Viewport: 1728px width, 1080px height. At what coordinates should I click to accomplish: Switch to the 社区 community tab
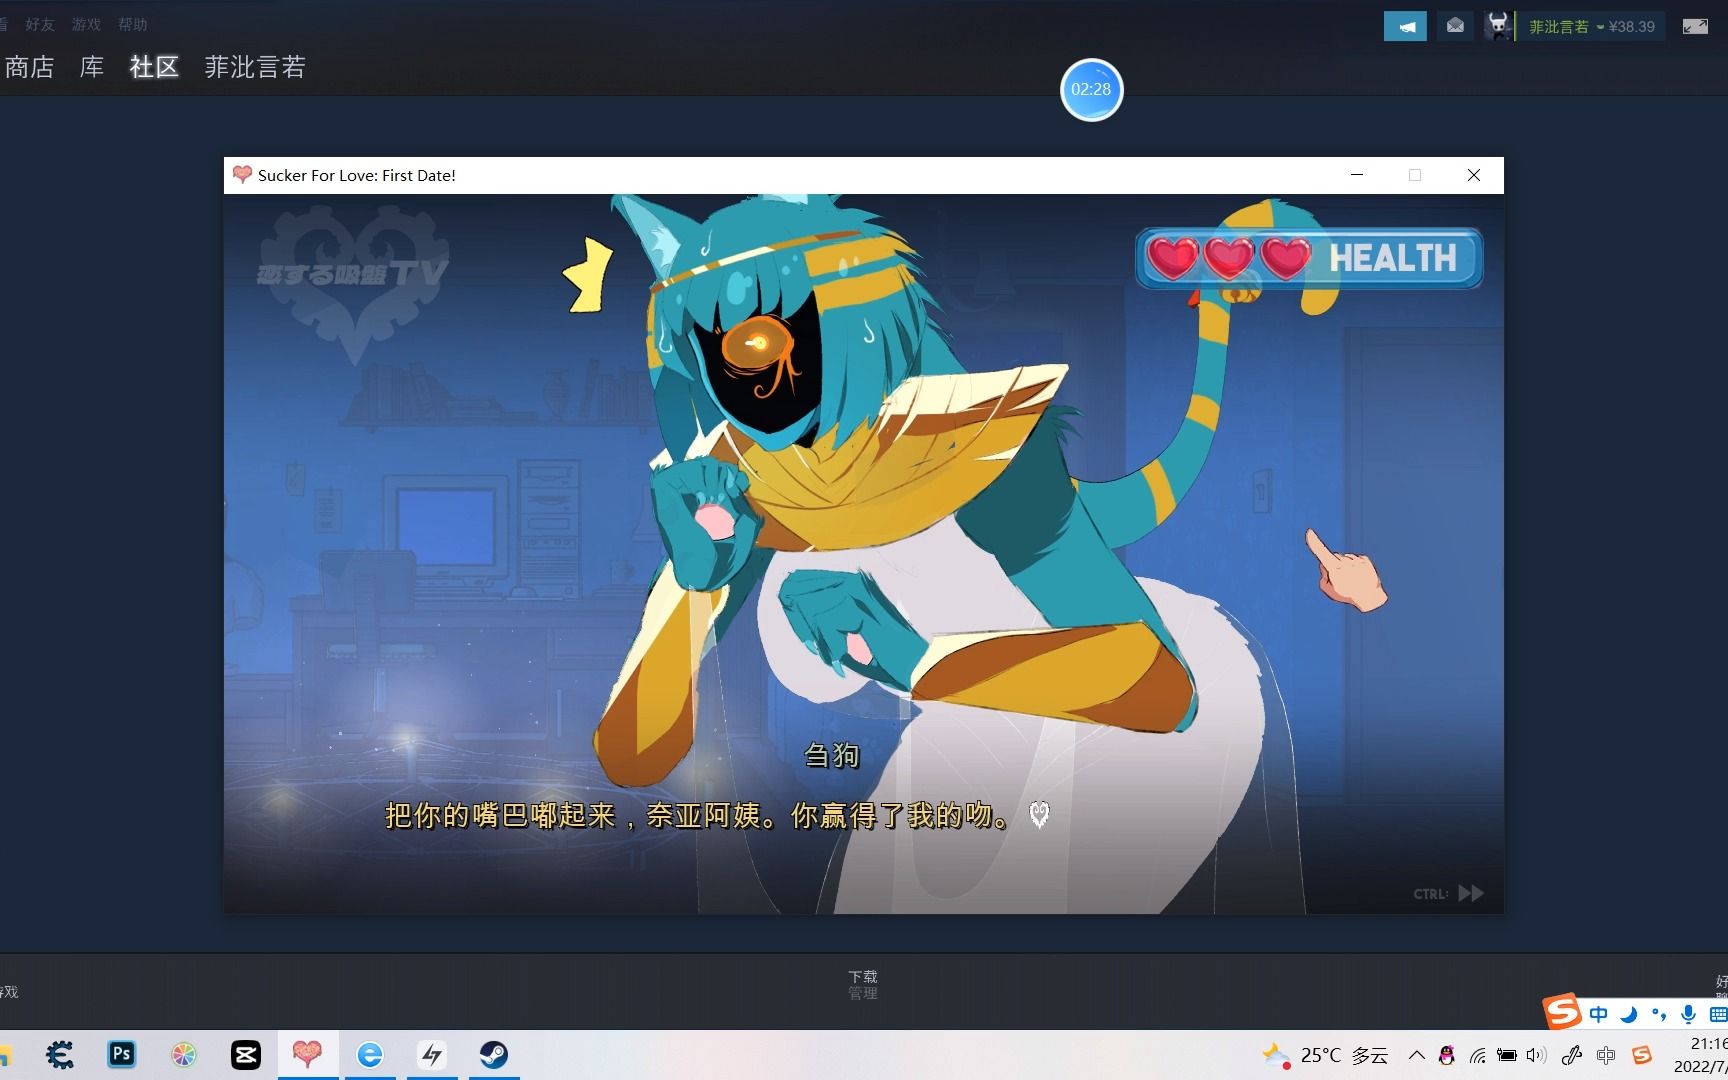154,67
